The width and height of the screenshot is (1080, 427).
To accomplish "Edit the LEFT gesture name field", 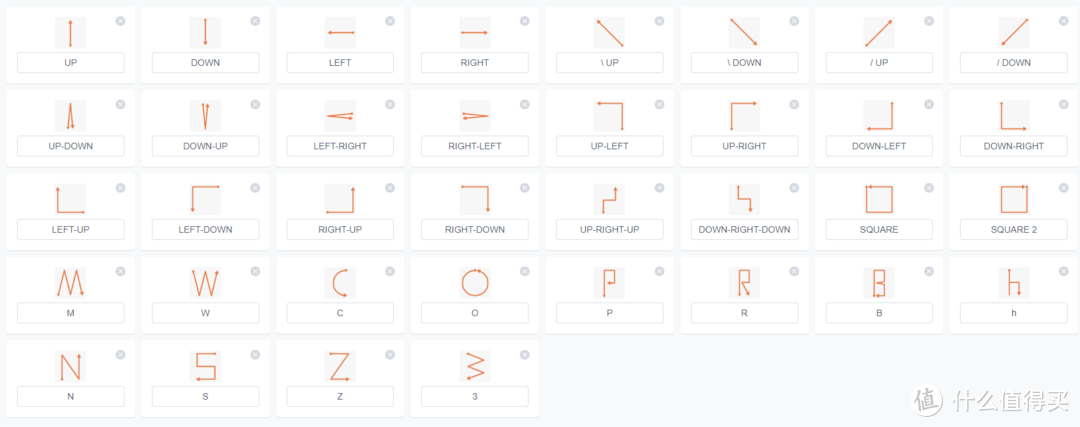I will (x=340, y=63).
